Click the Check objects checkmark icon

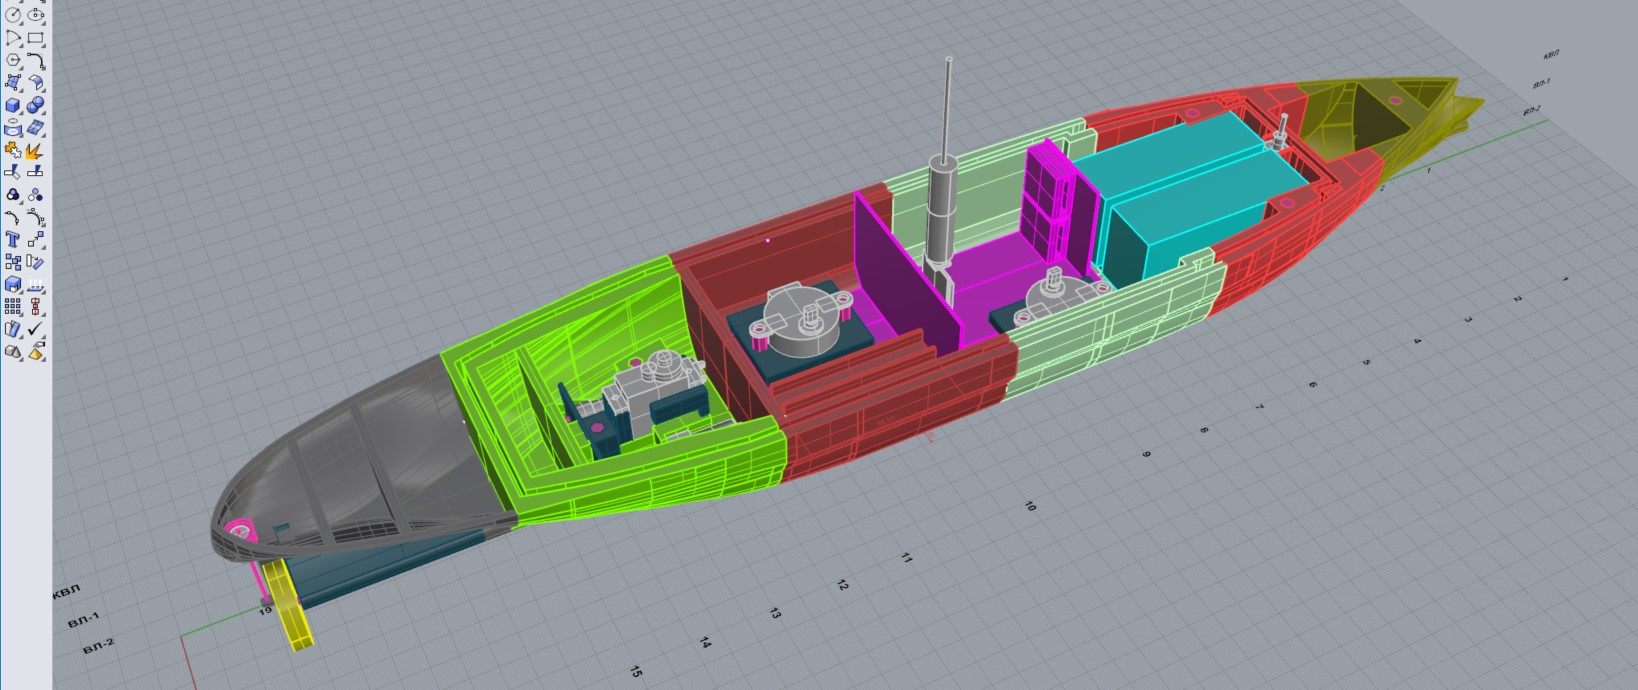pos(36,329)
